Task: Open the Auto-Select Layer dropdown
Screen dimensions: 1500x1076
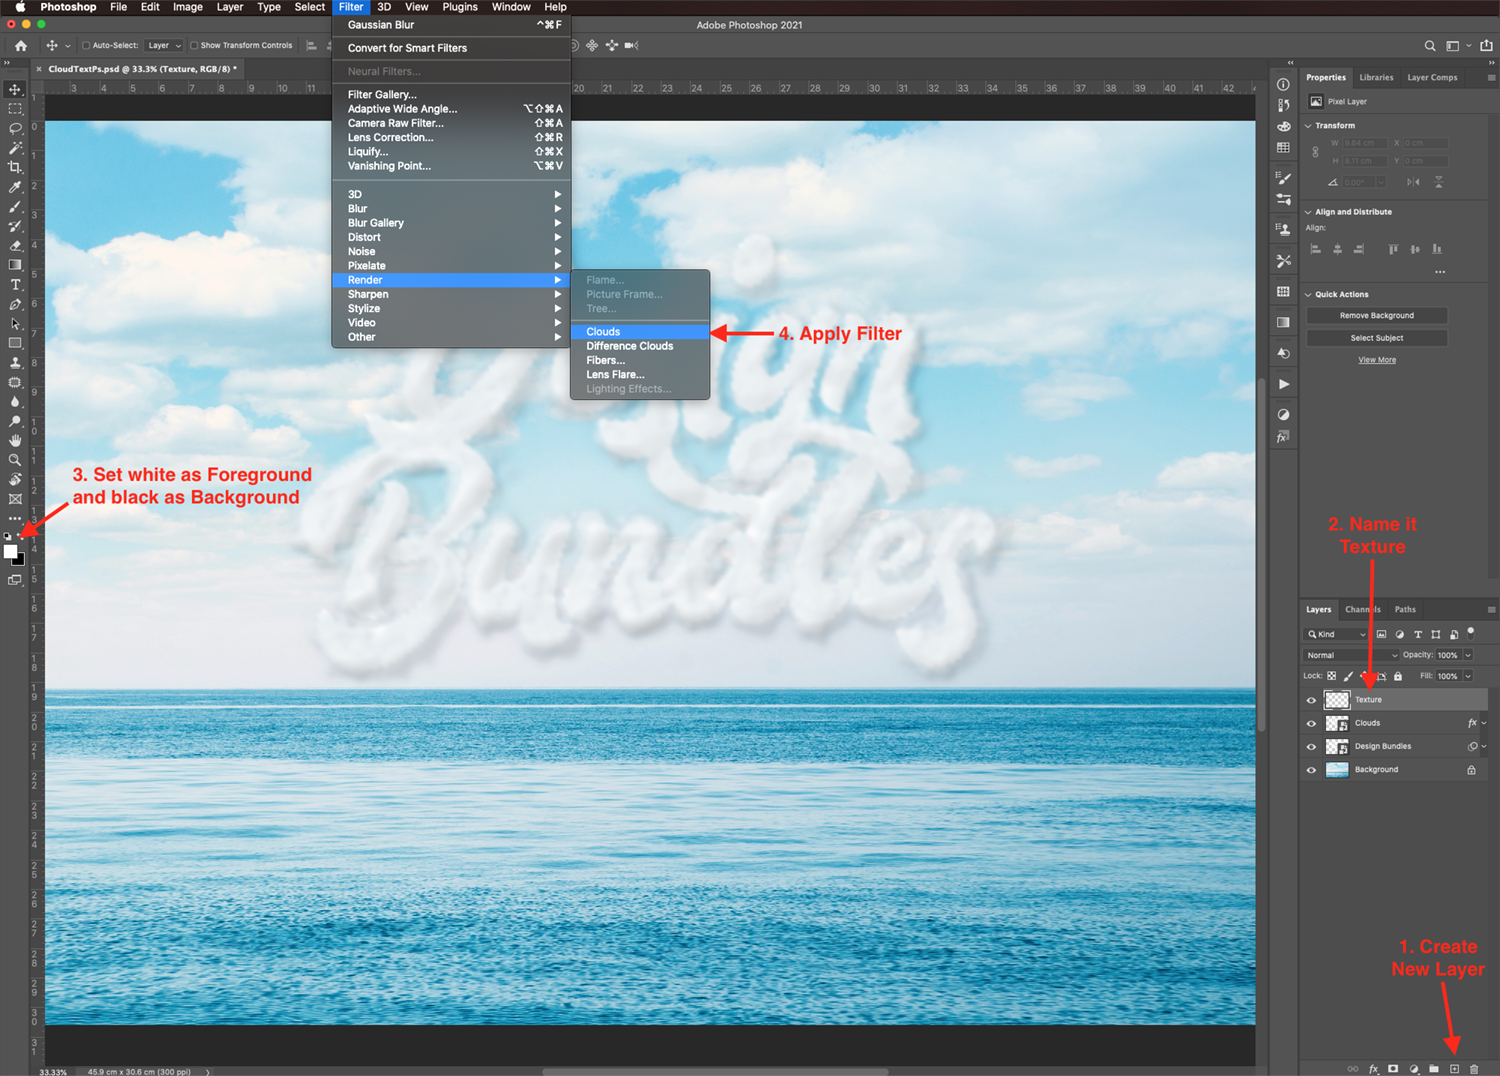Action: 164,45
